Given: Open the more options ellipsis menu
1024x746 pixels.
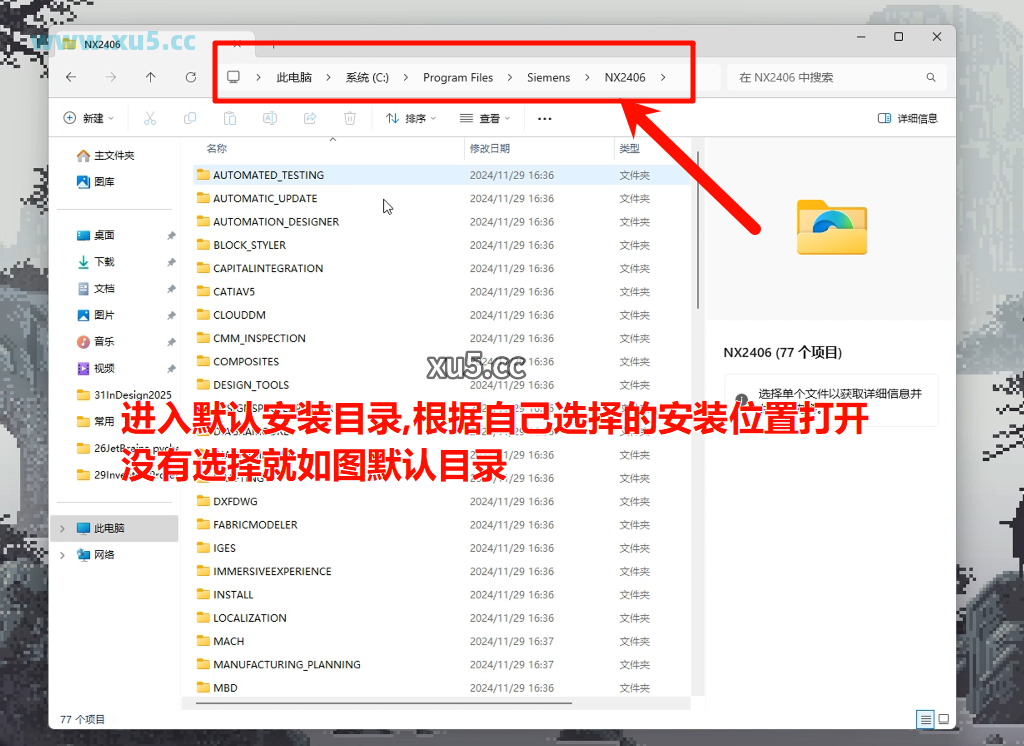Looking at the screenshot, I should (544, 118).
